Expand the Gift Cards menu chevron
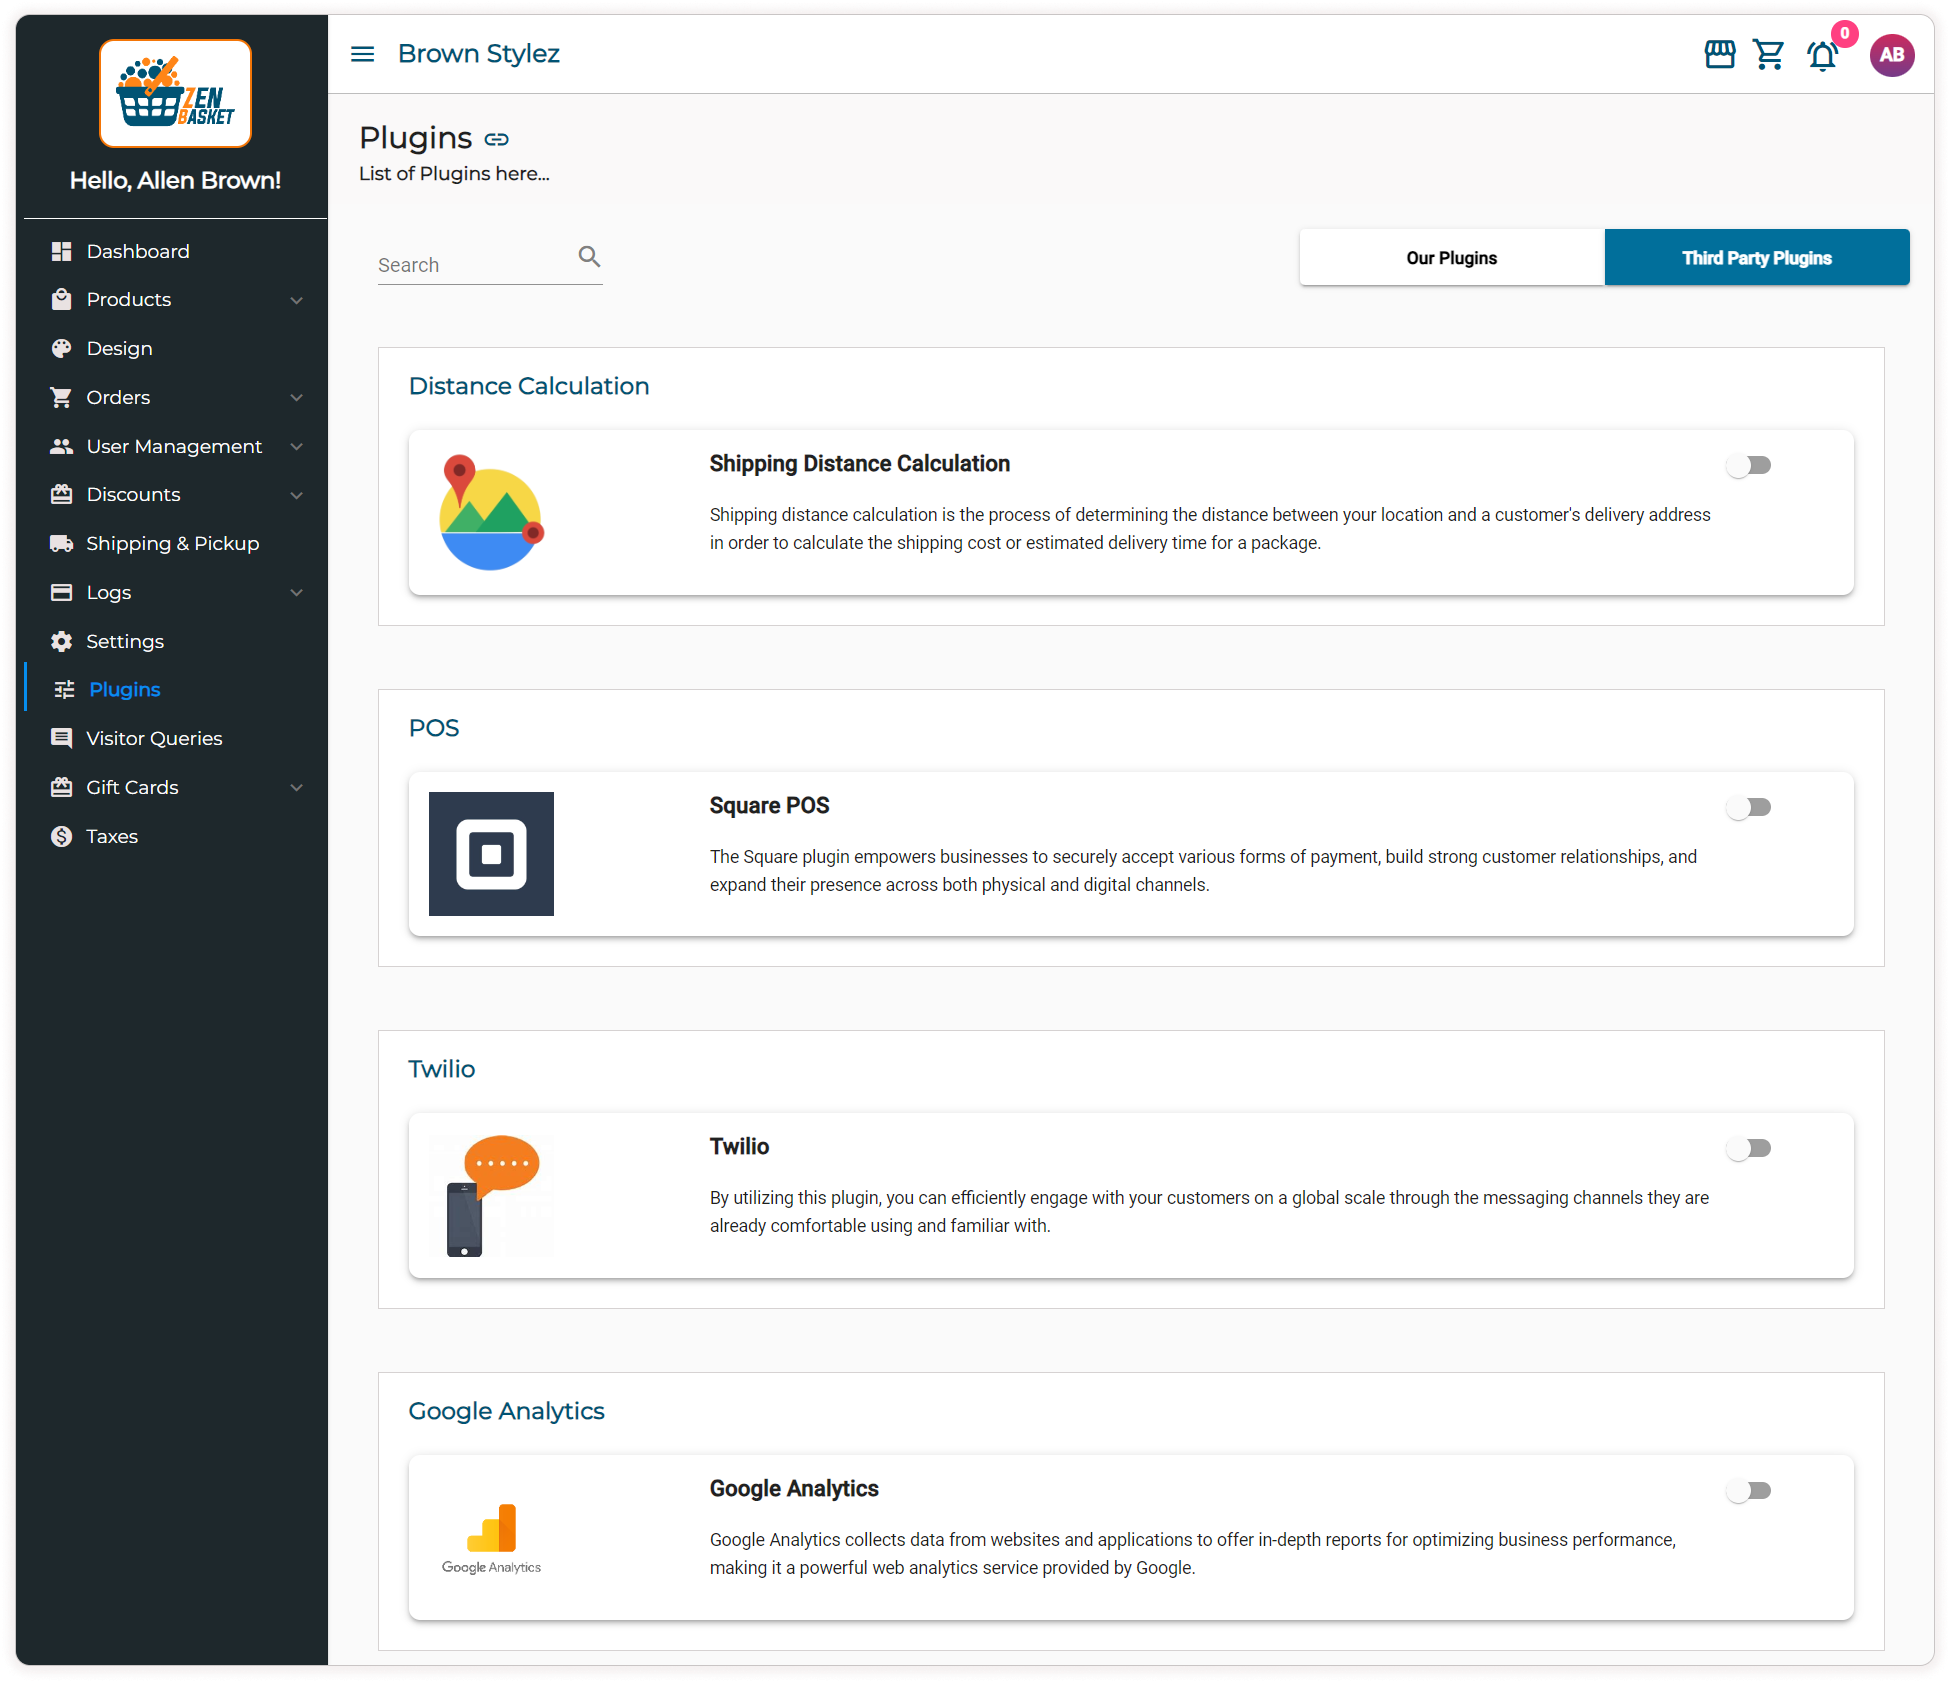Viewport: 1950px width, 1682px height. pyautogui.click(x=296, y=788)
